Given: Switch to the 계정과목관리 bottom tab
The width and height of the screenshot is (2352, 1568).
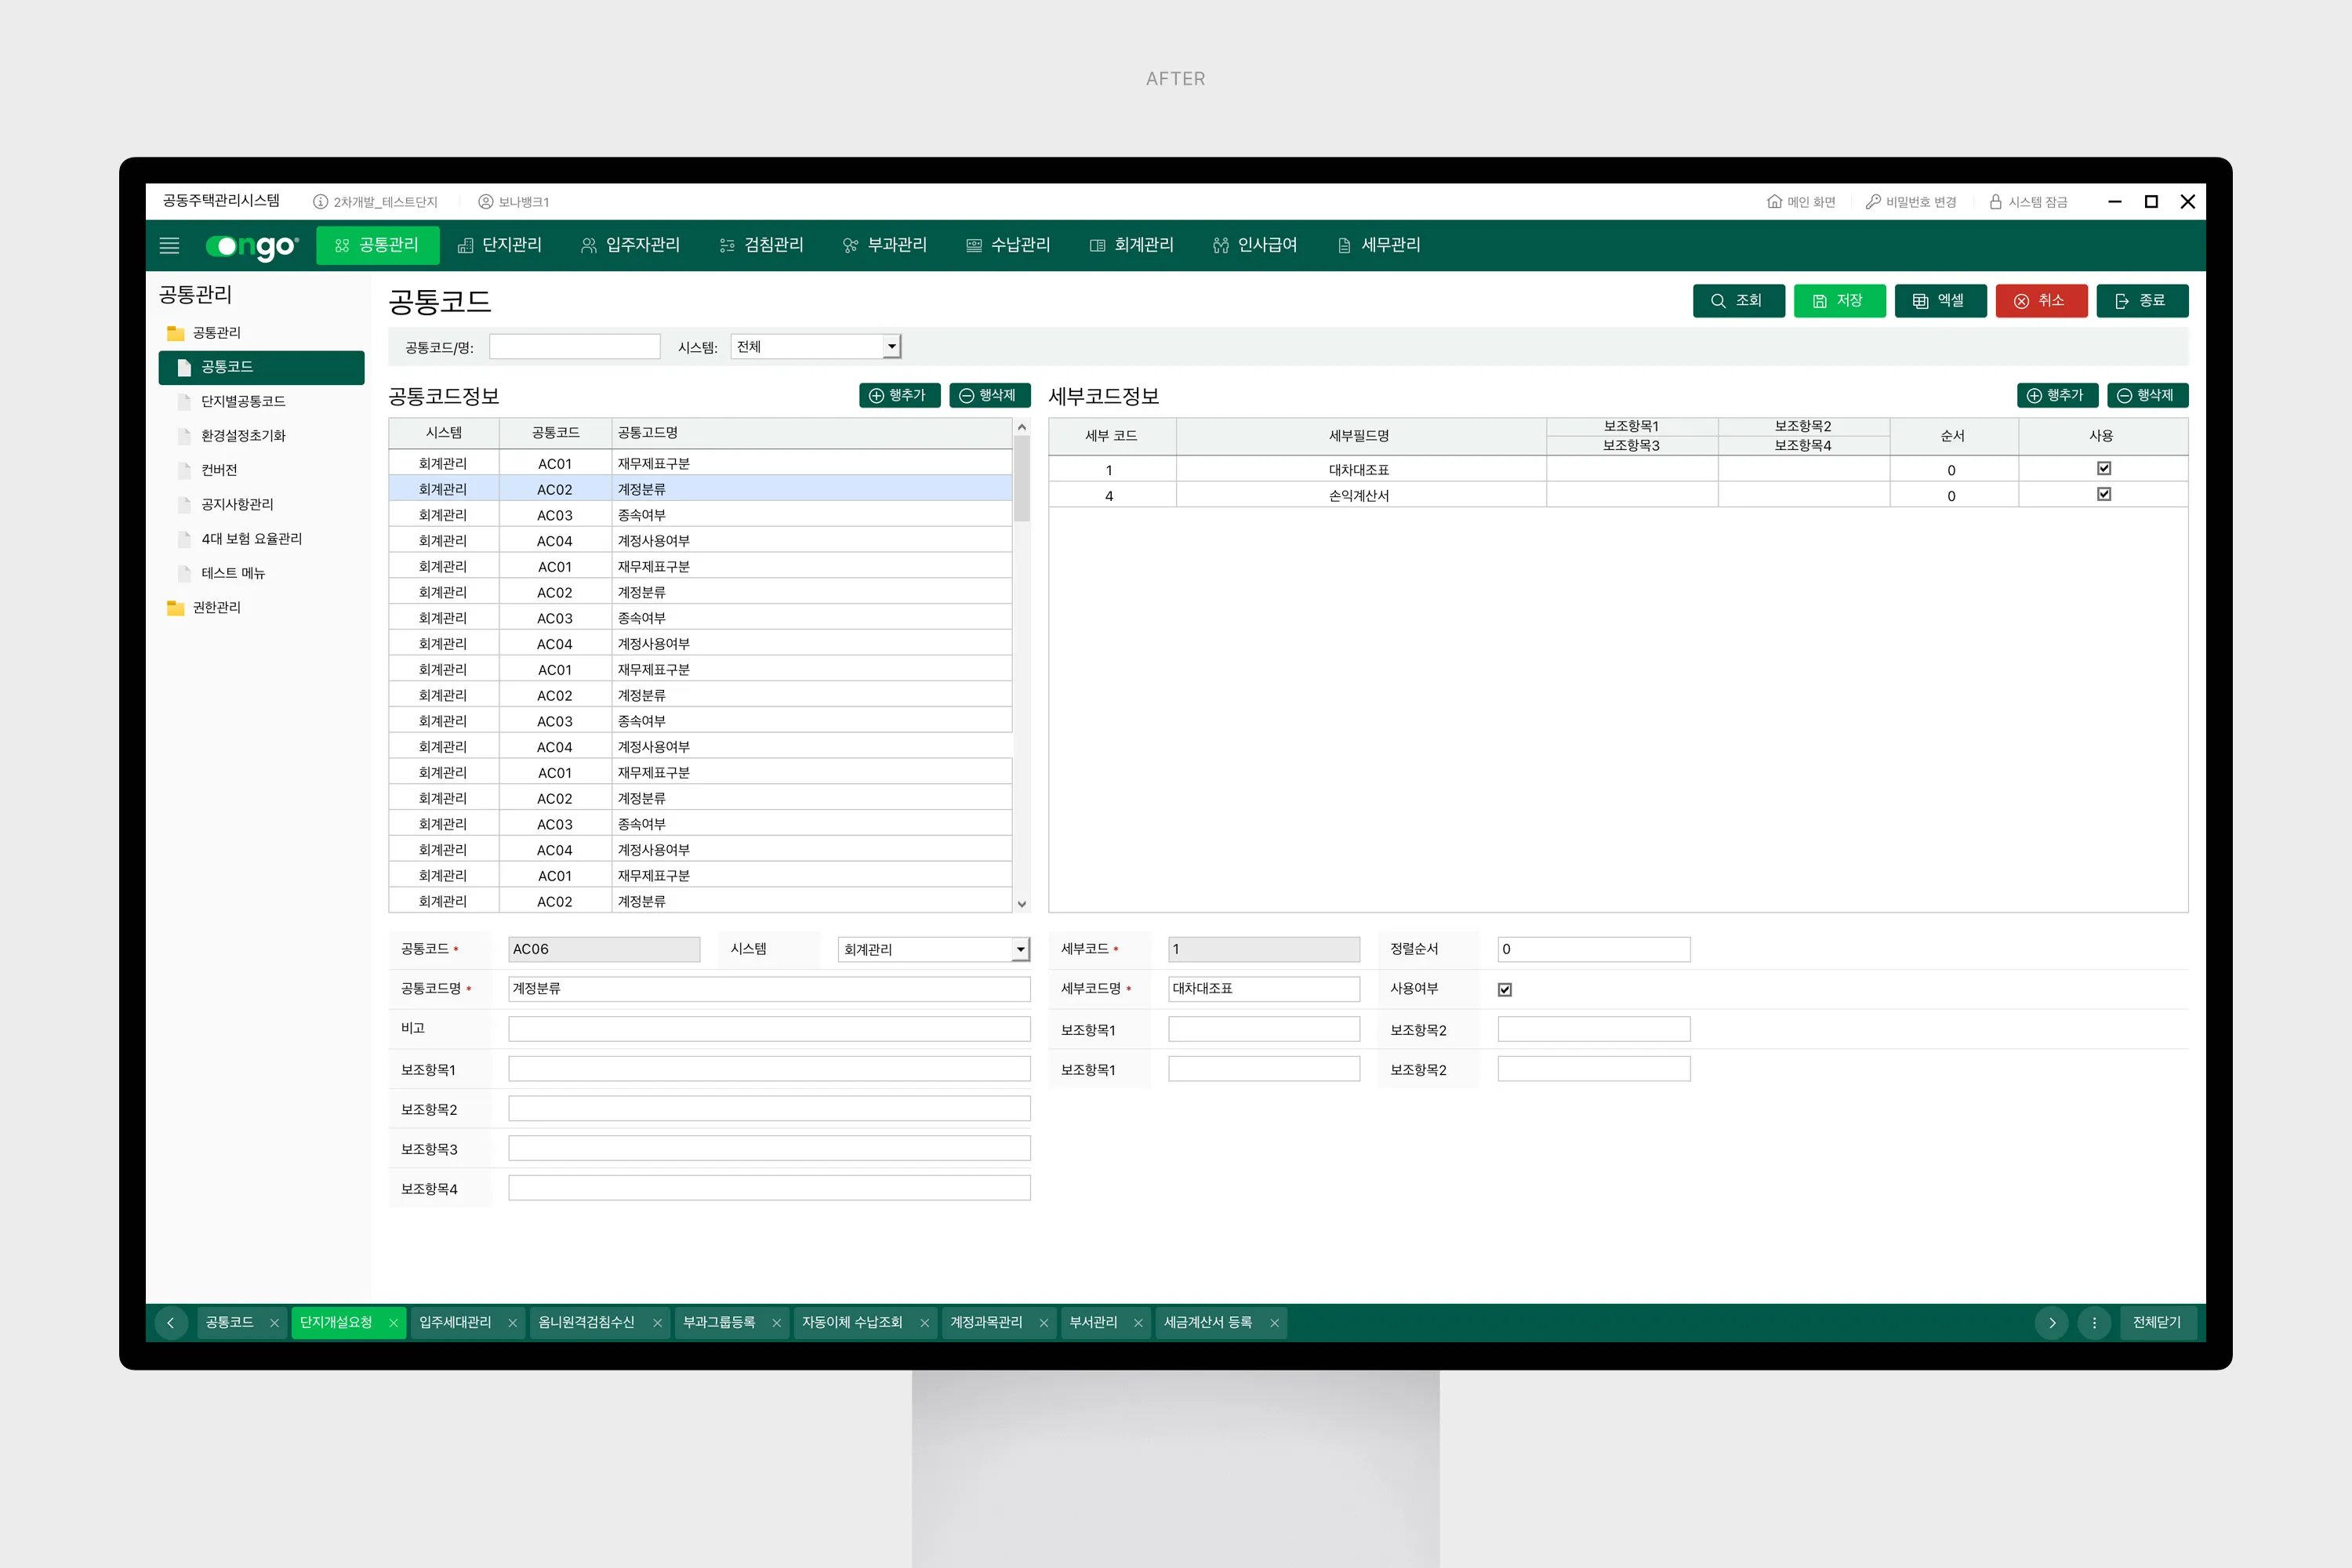Looking at the screenshot, I should tap(986, 1323).
